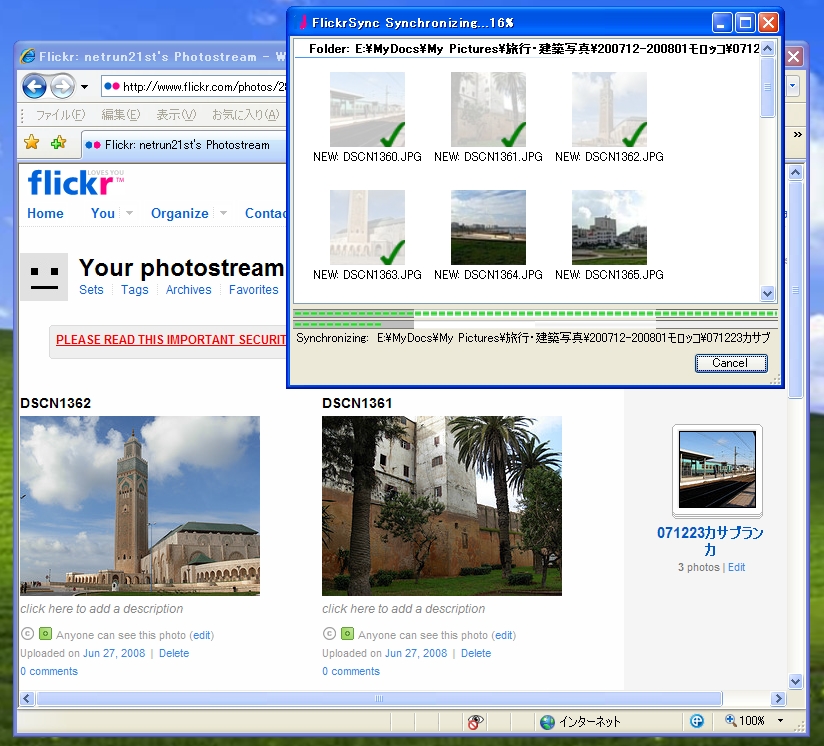Click Edit next to 3 photos
Screen dimensions: 824x746
[x=736, y=567]
